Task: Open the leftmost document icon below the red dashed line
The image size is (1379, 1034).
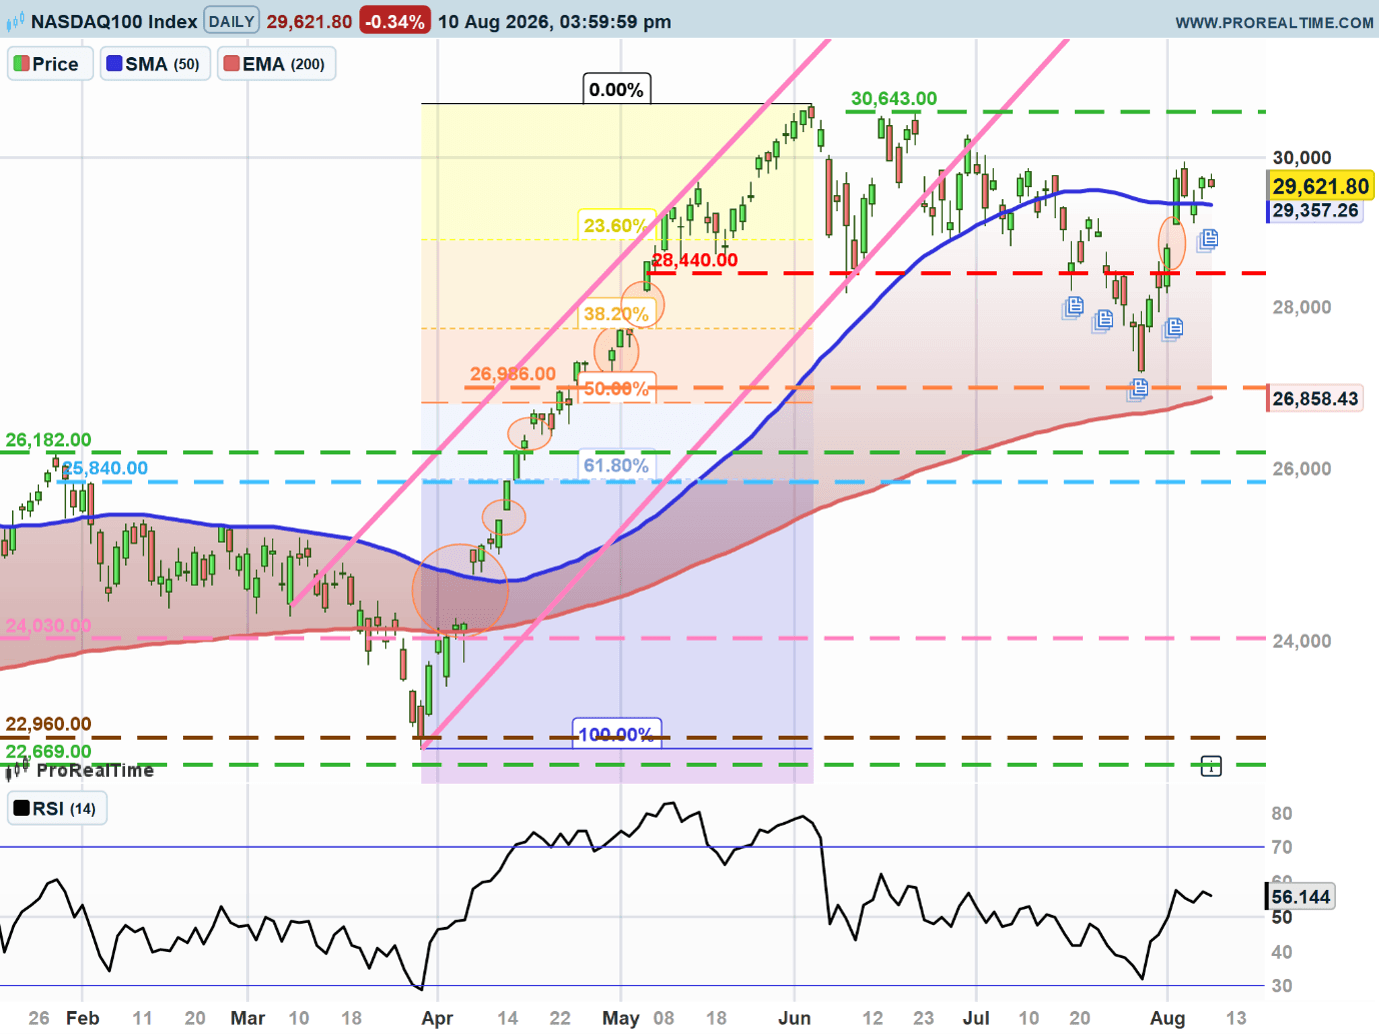Action: (x=1073, y=307)
